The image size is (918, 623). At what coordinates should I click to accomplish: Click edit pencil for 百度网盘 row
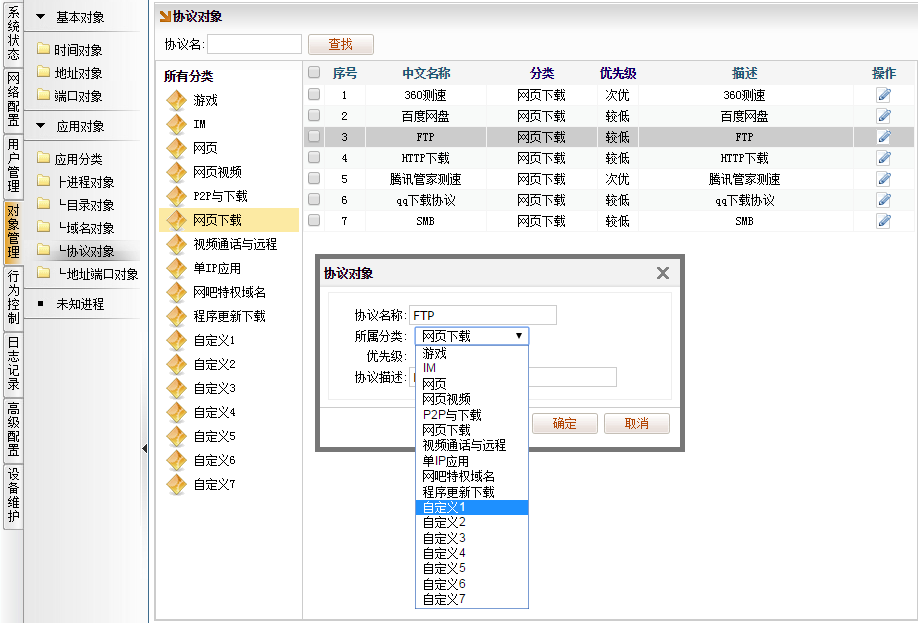(883, 116)
